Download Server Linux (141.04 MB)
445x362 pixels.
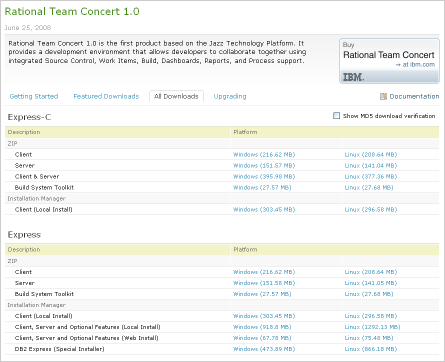coord(371,166)
